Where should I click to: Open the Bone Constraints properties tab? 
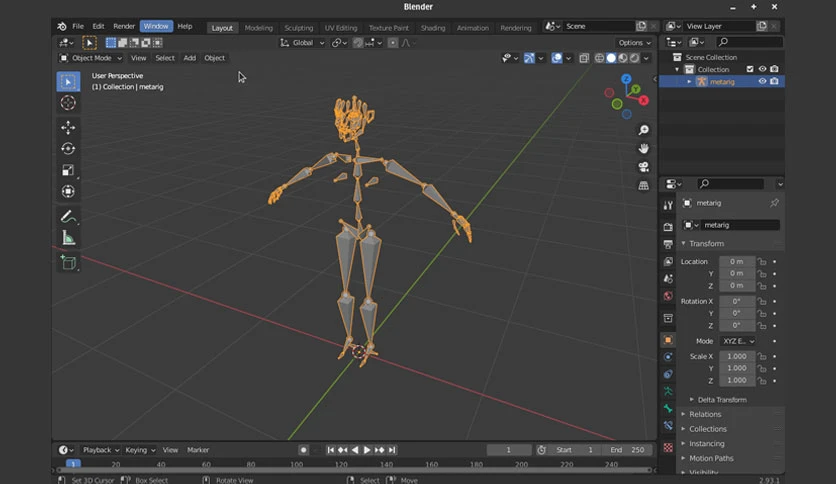pos(668,425)
